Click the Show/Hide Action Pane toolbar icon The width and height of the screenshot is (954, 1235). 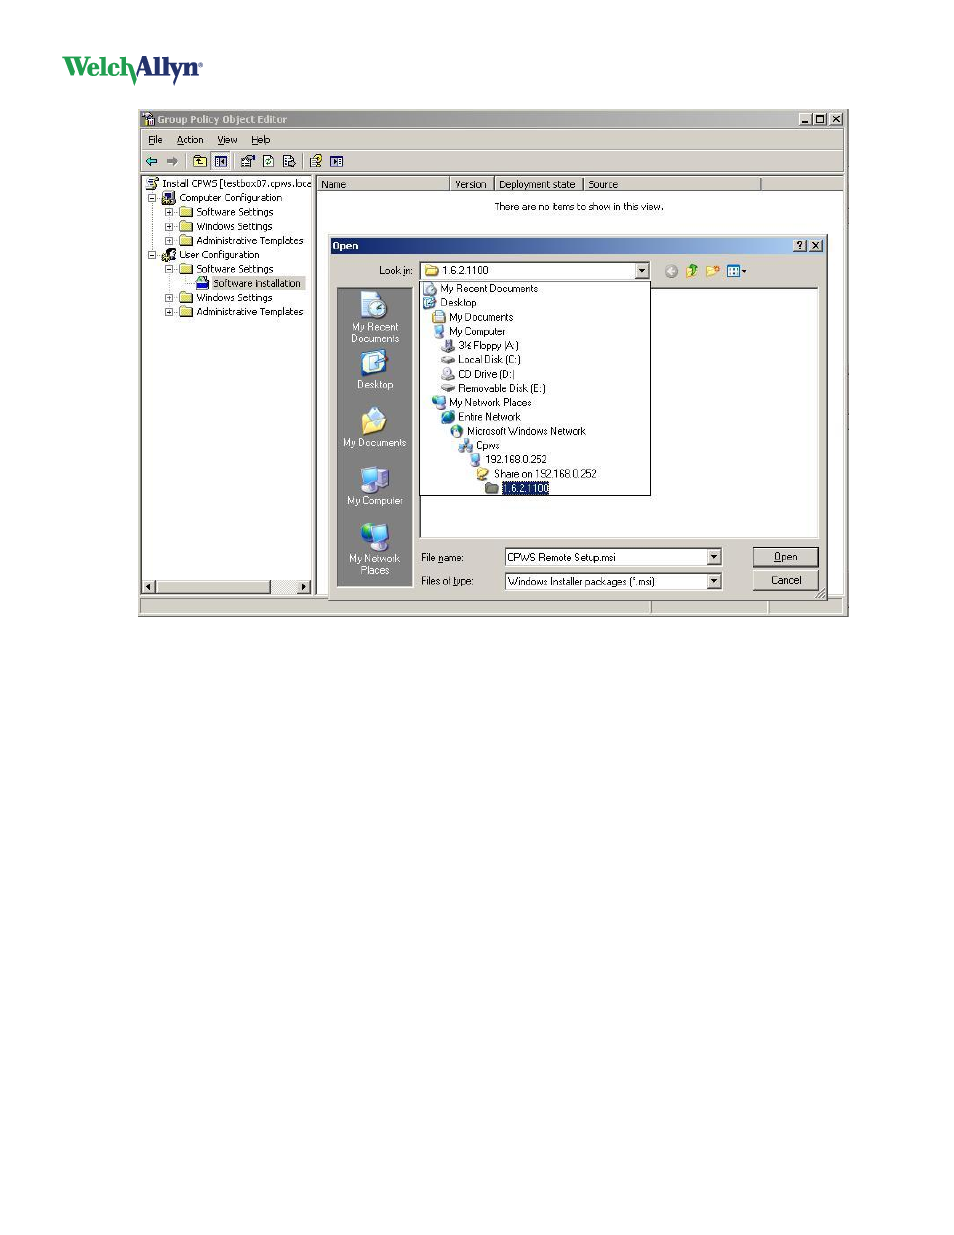[x=337, y=161]
